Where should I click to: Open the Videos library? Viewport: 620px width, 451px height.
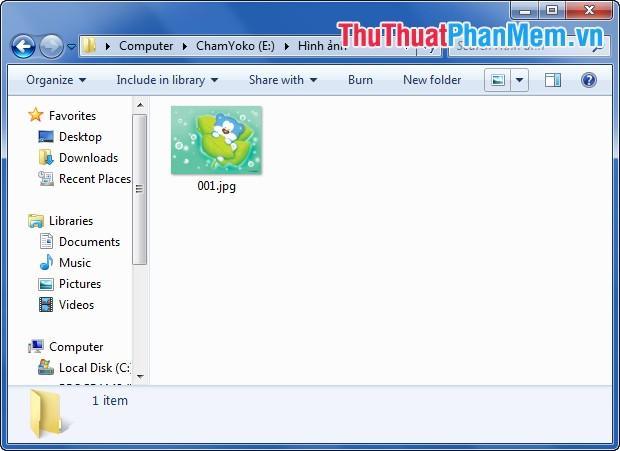pos(76,304)
